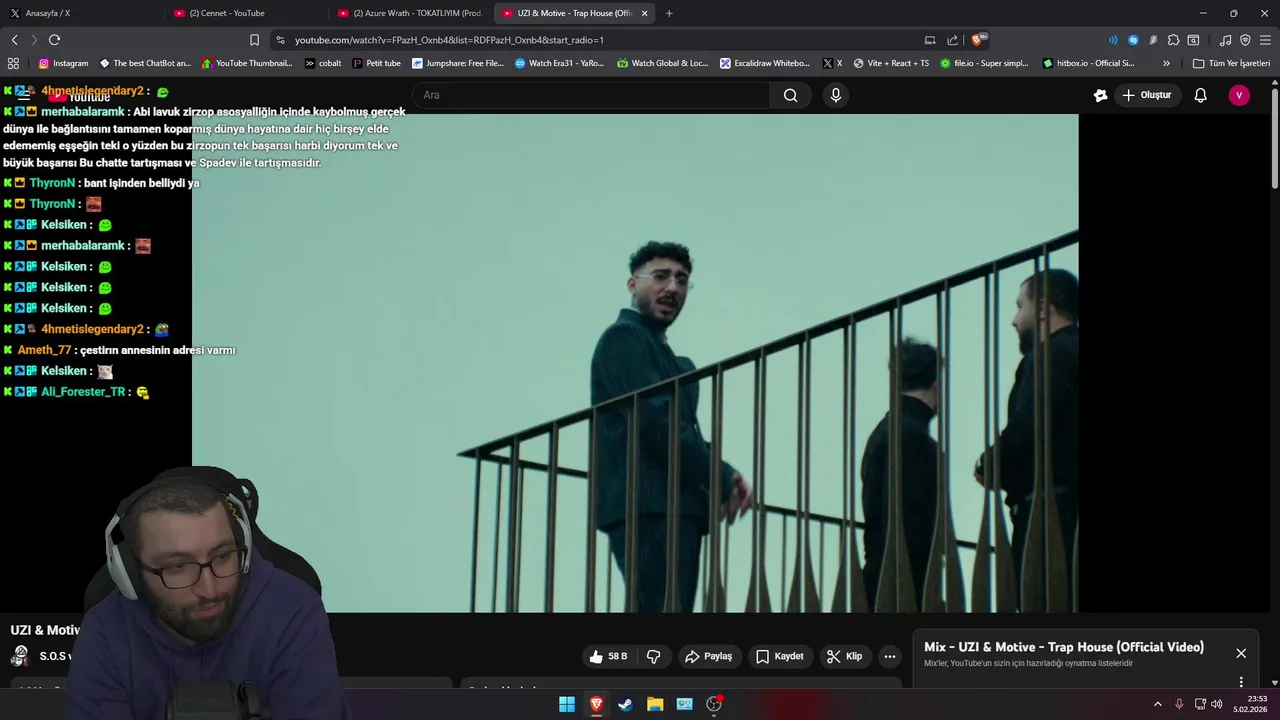
Task: Open The best ChatBot bookmark
Action: 145,63
